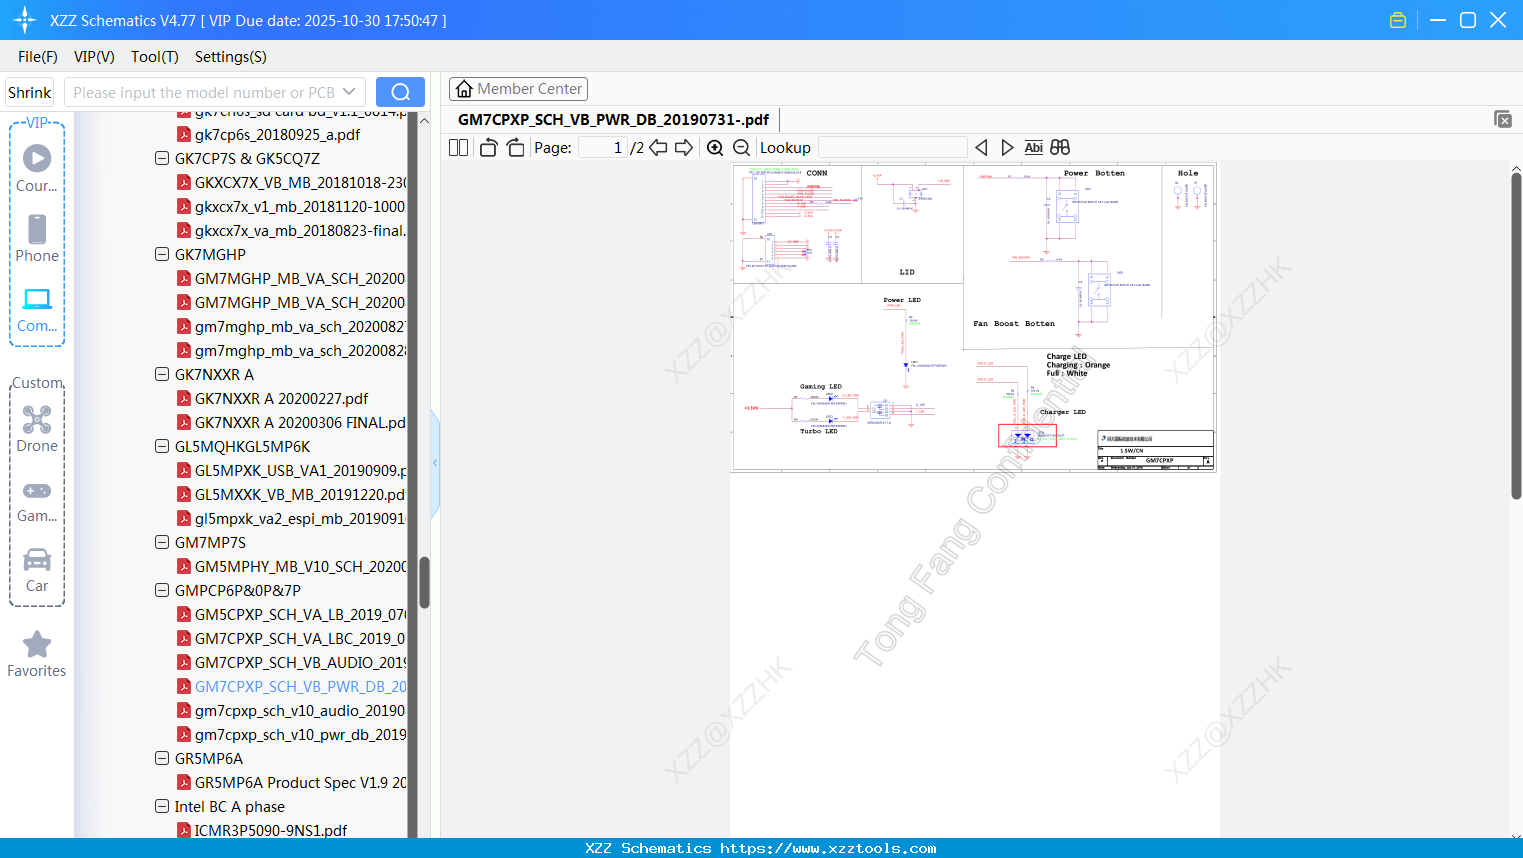
Task: Click the Shrink button
Action: [x=30, y=92]
